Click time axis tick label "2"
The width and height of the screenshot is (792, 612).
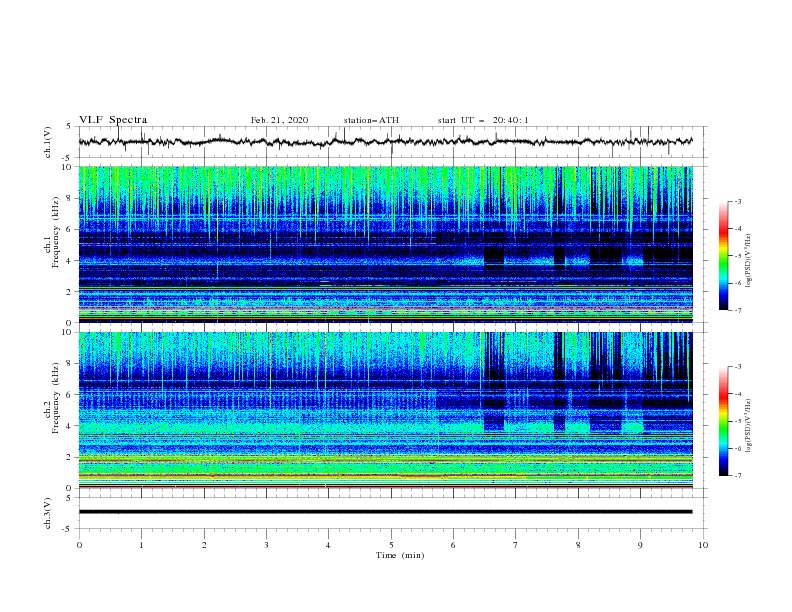pos(204,545)
